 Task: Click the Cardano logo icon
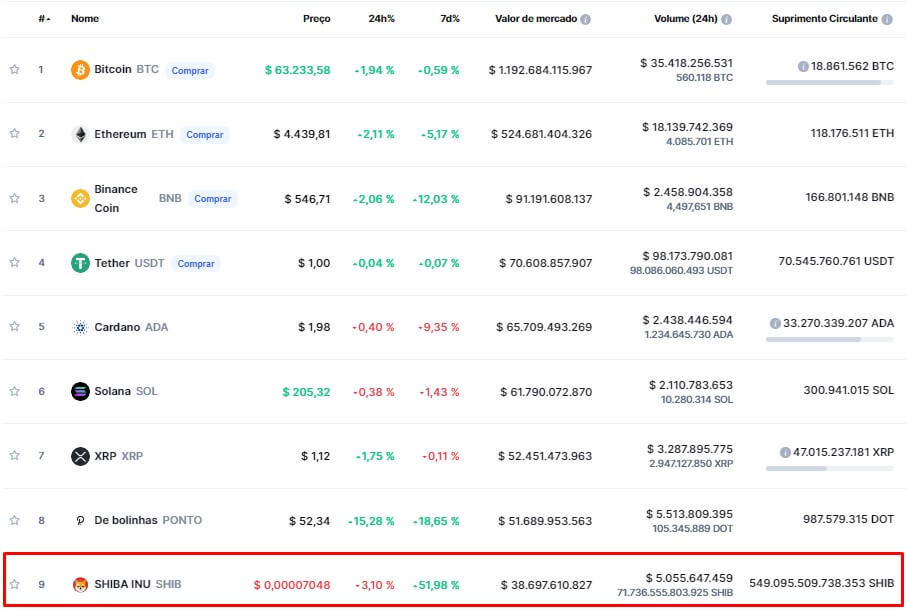80,327
